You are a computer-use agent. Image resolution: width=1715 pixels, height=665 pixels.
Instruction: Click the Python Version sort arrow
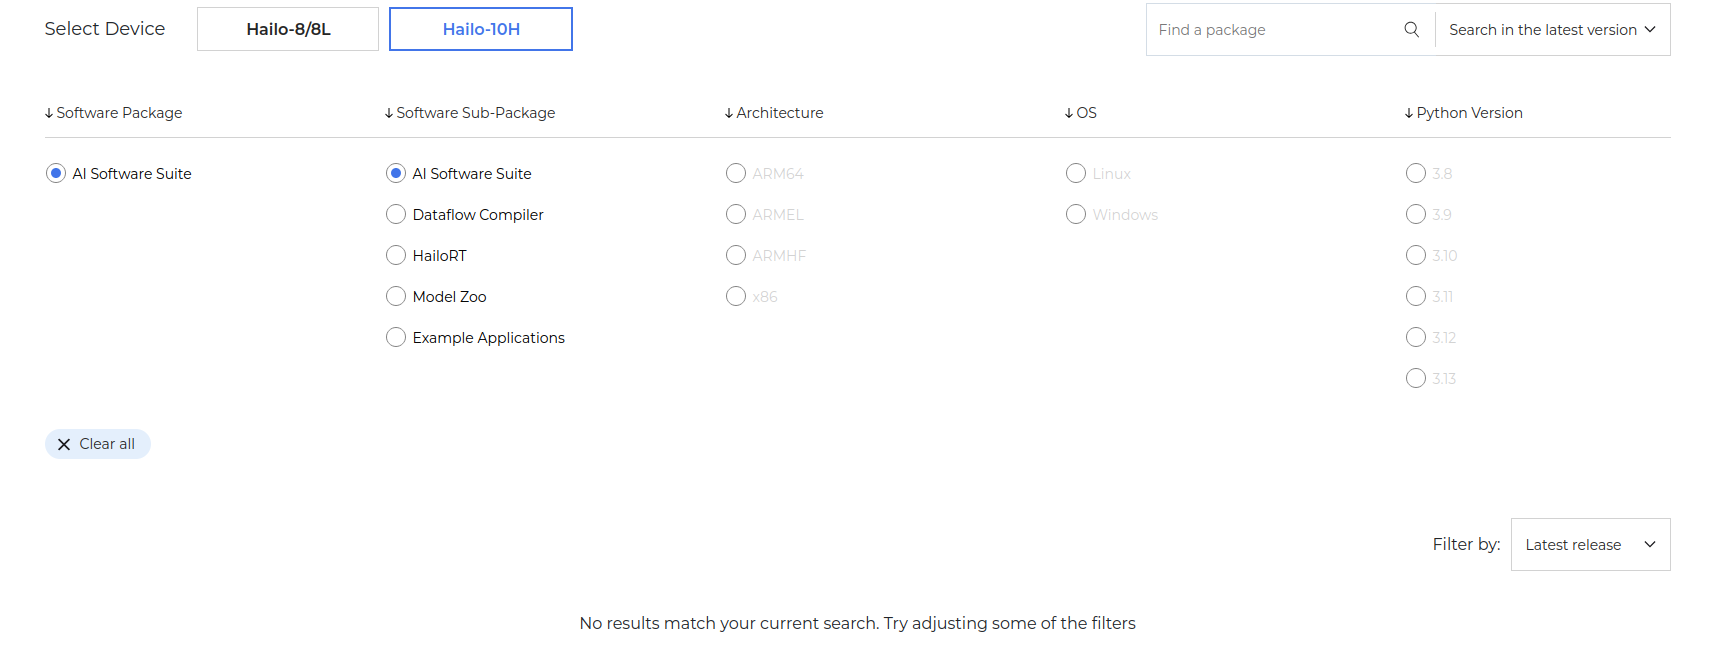(x=1409, y=114)
